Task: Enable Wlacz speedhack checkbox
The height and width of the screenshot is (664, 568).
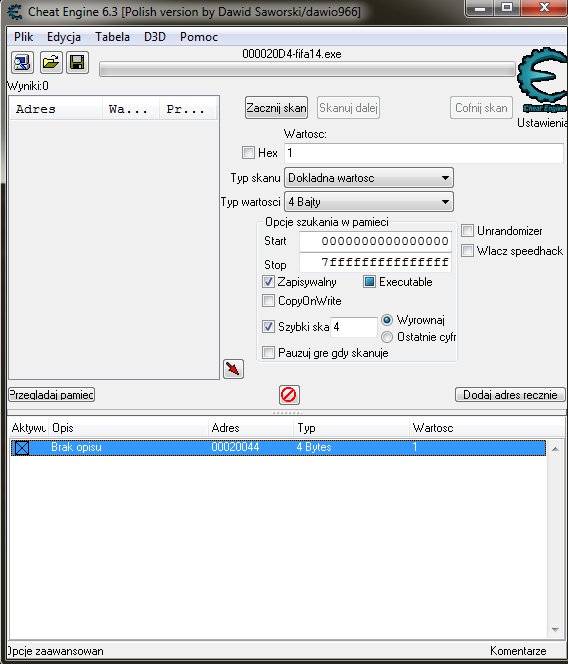Action: (467, 250)
